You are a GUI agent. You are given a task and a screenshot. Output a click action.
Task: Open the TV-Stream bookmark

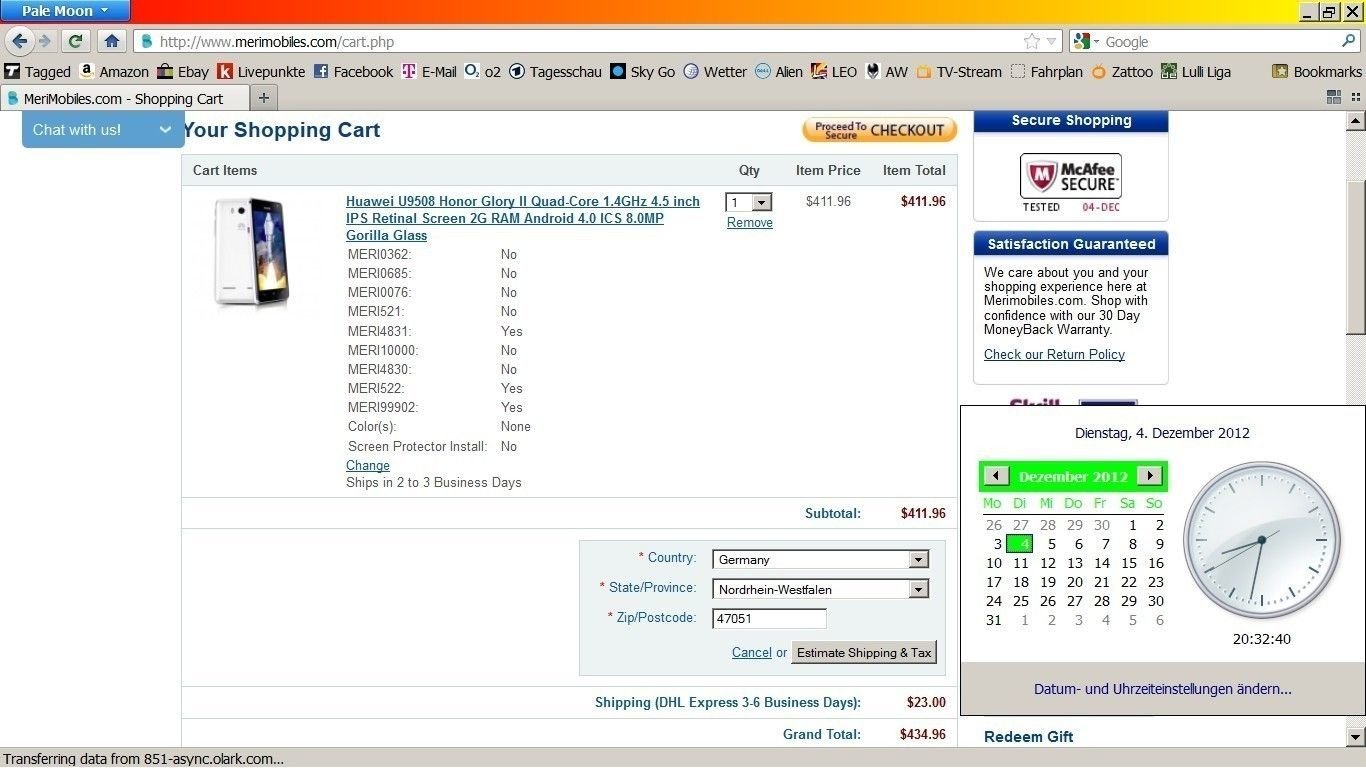[959, 71]
